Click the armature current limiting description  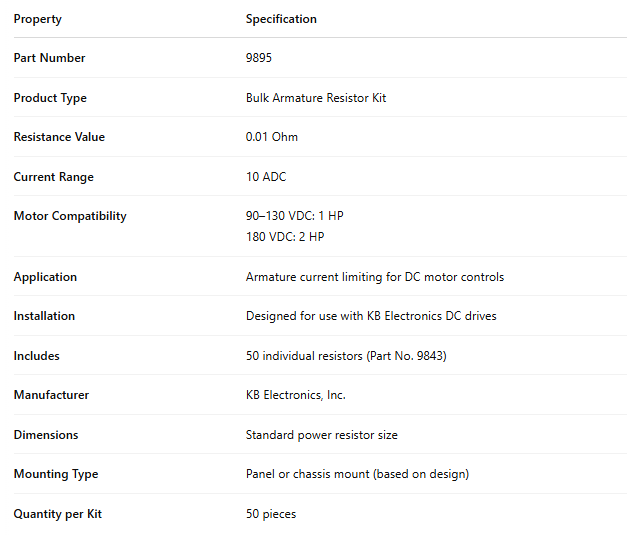coord(375,277)
